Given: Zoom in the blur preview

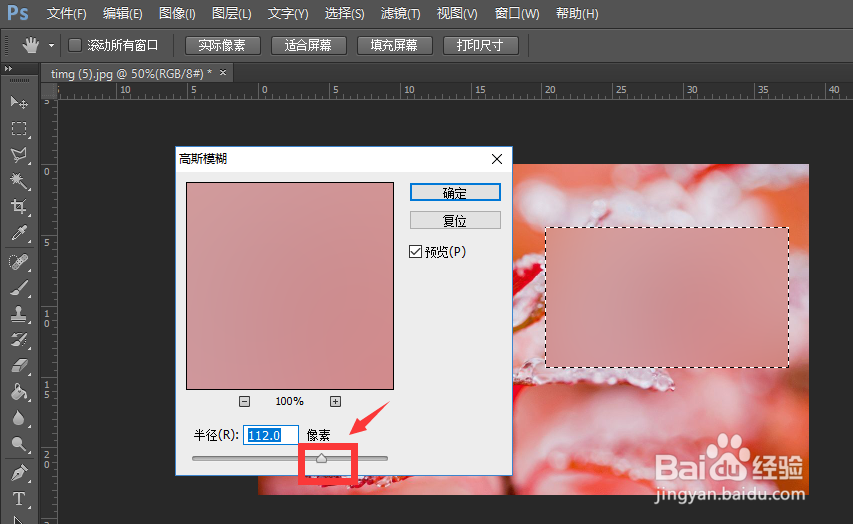Looking at the screenshot, I should [335, 402].
